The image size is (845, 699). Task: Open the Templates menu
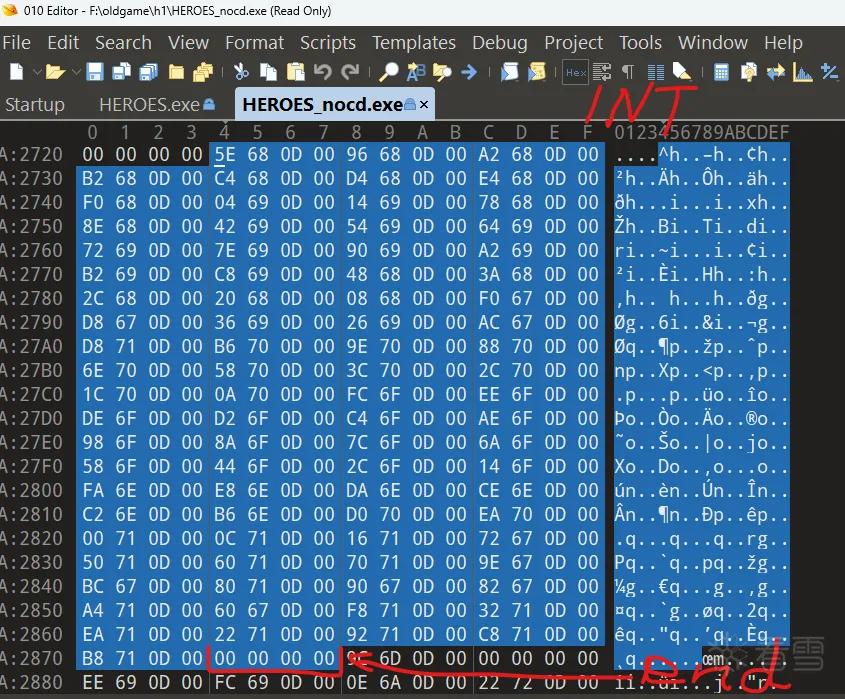tap(414, 43)
